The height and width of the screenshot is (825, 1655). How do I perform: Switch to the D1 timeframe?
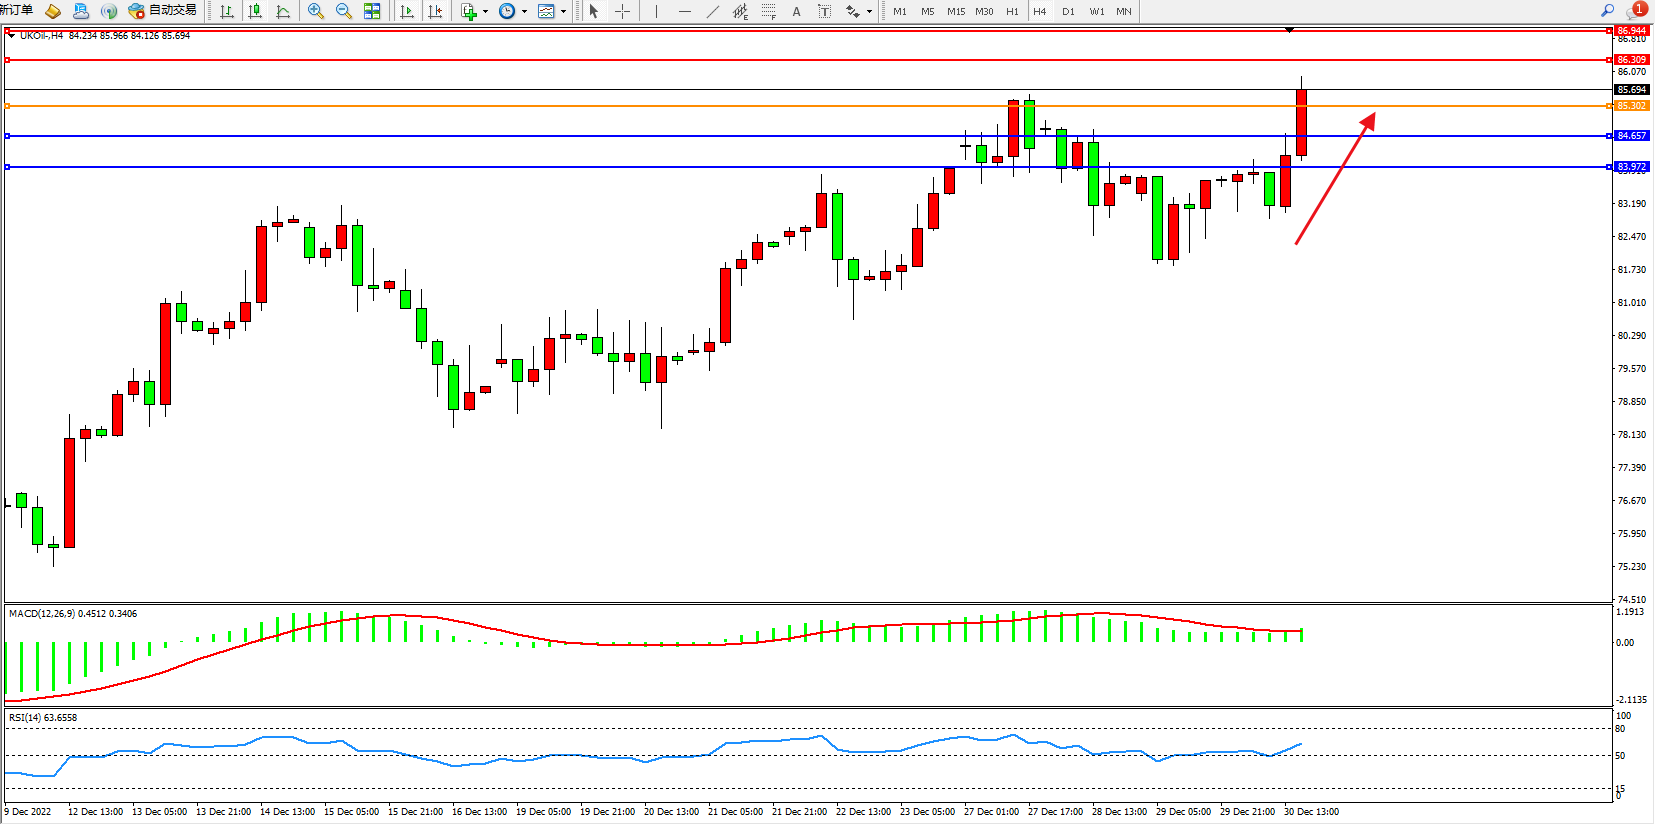coord(1068,11)
